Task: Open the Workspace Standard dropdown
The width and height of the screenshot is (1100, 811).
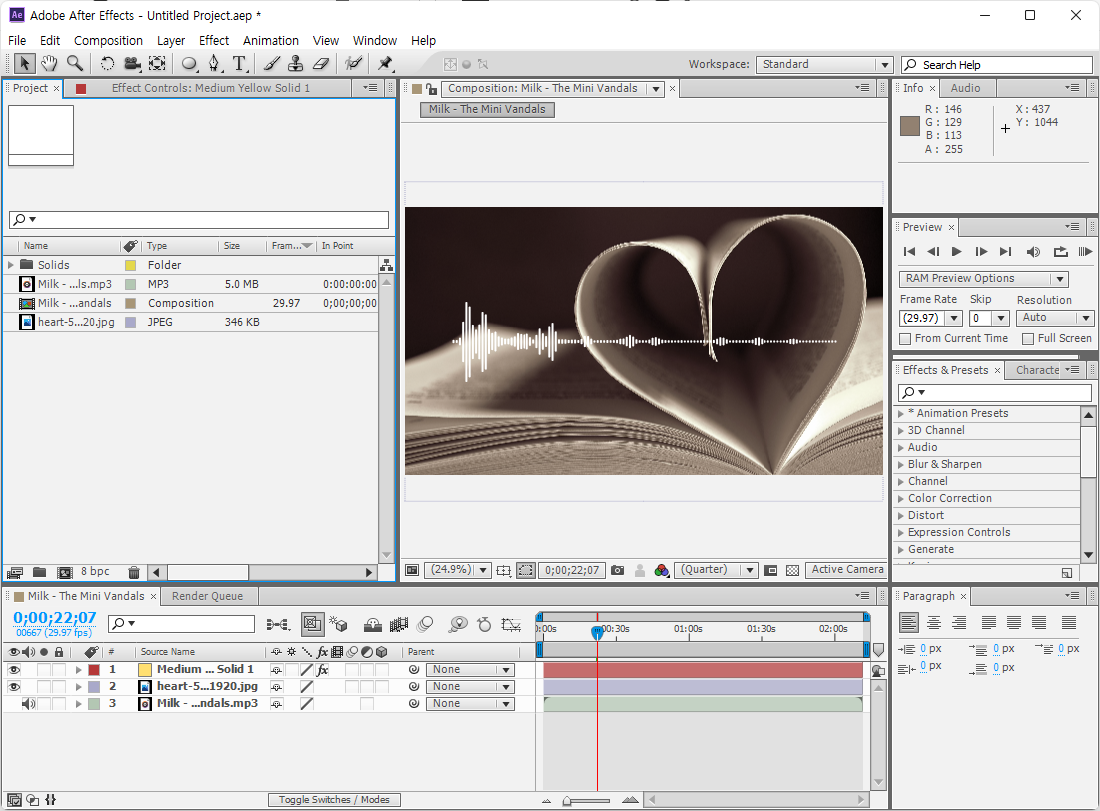Action: pyautogui.click(x=824, y=64)
